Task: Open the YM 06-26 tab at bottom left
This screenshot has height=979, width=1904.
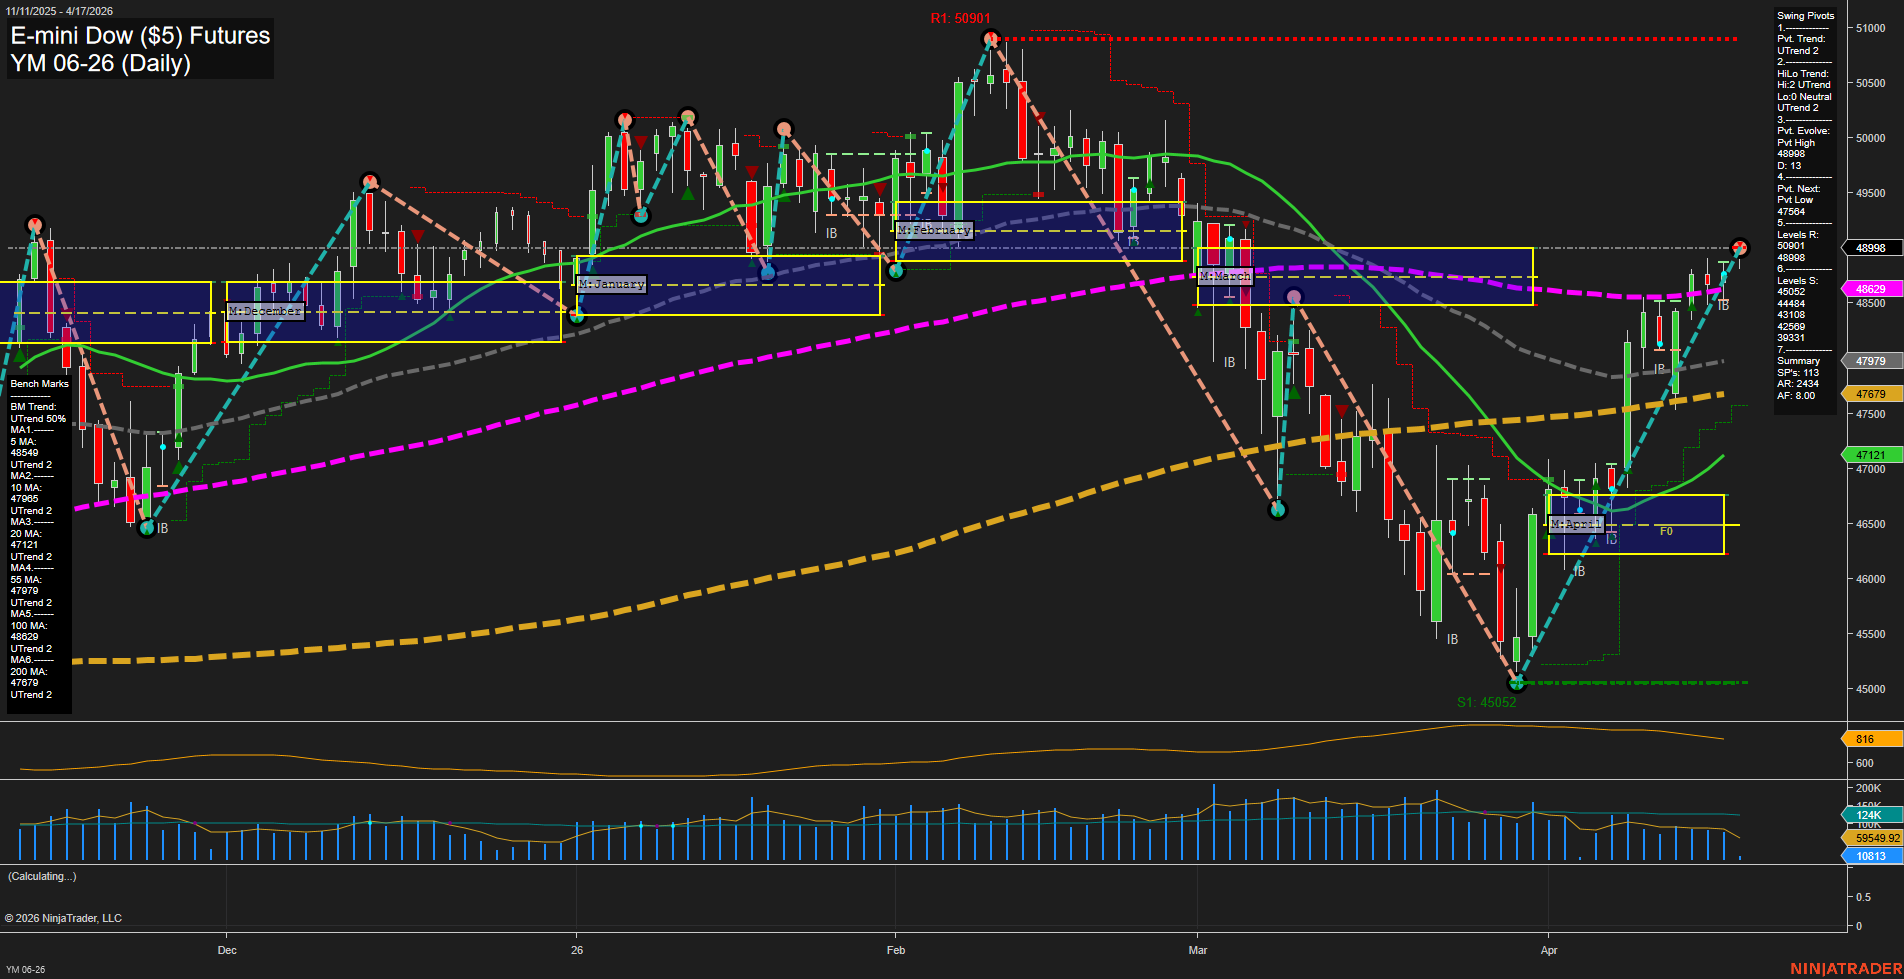Action: click(x=25, y=969)
